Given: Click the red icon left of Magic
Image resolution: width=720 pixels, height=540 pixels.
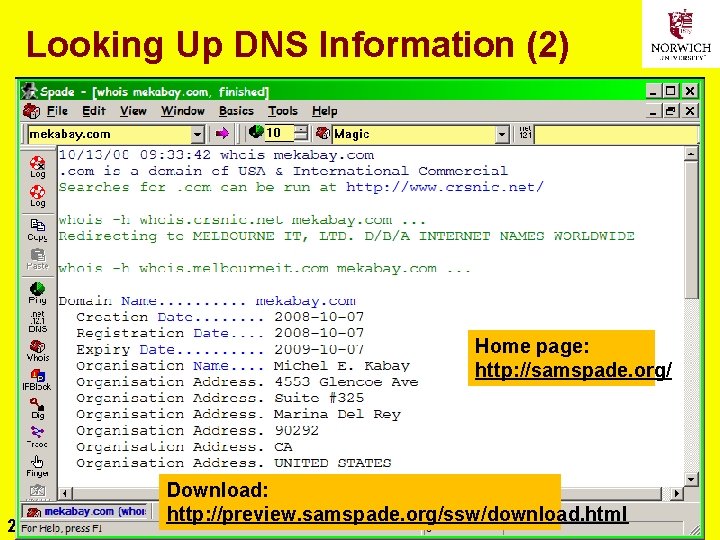Looking at the screenshot, I should 323,133.
